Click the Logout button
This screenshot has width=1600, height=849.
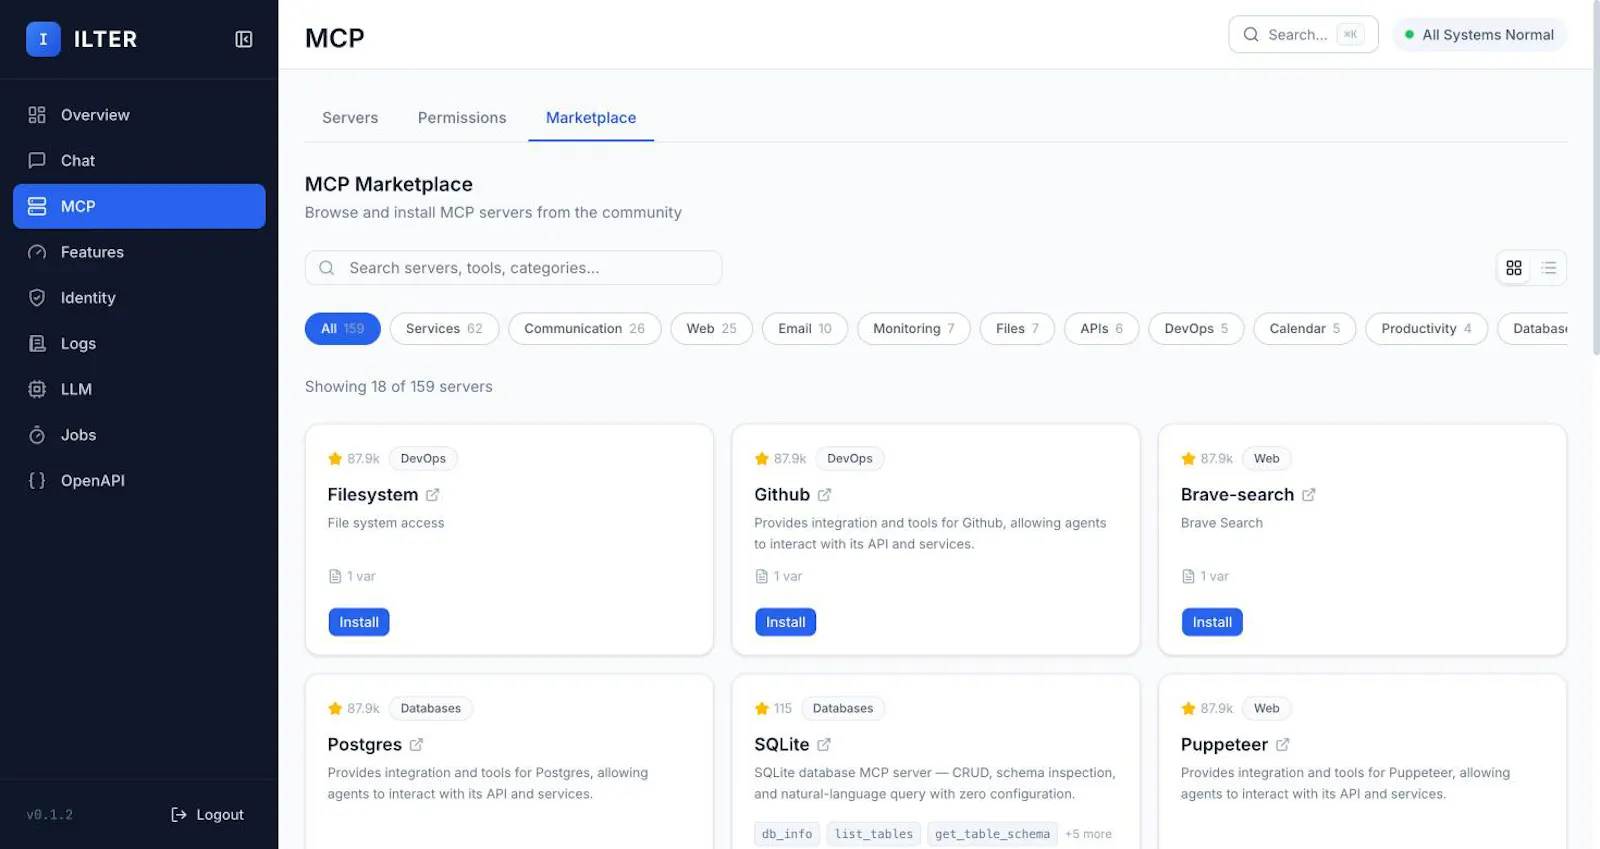[207, 815]
